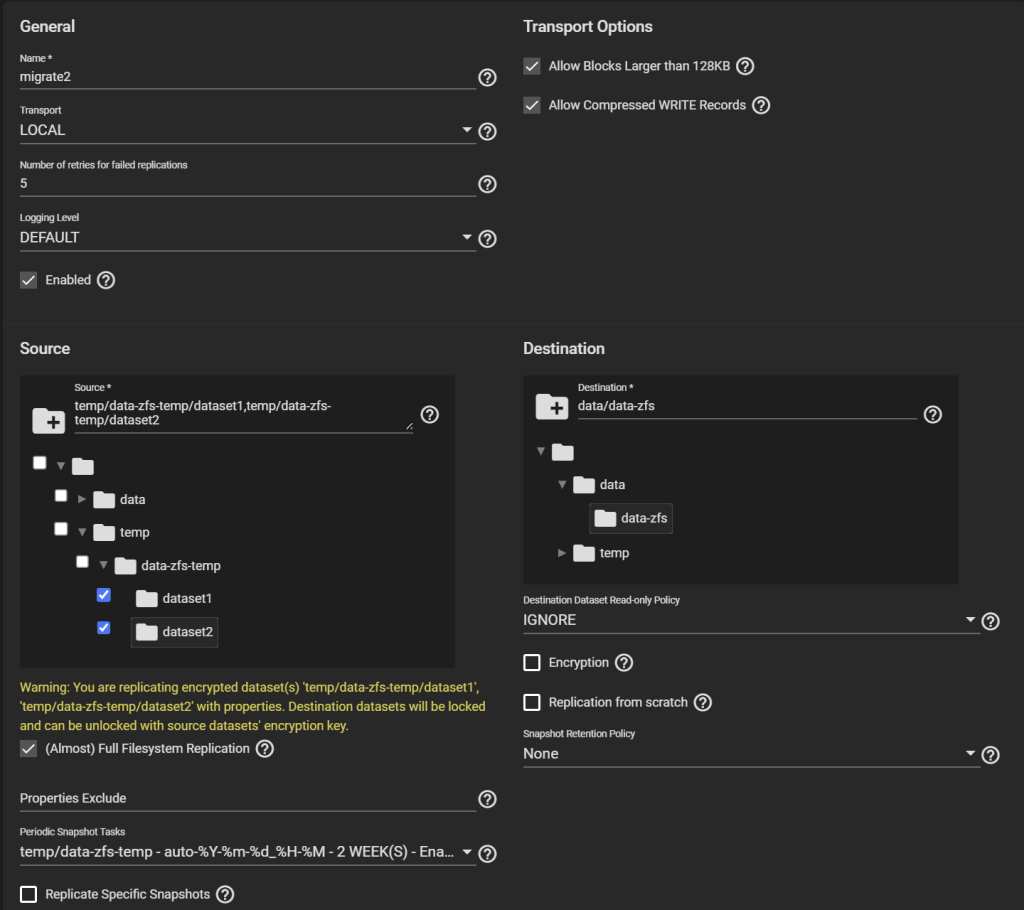Click help icon beside Encryption checkbox
Viewport: 1024px width, 910px height.
coord(624,662)
